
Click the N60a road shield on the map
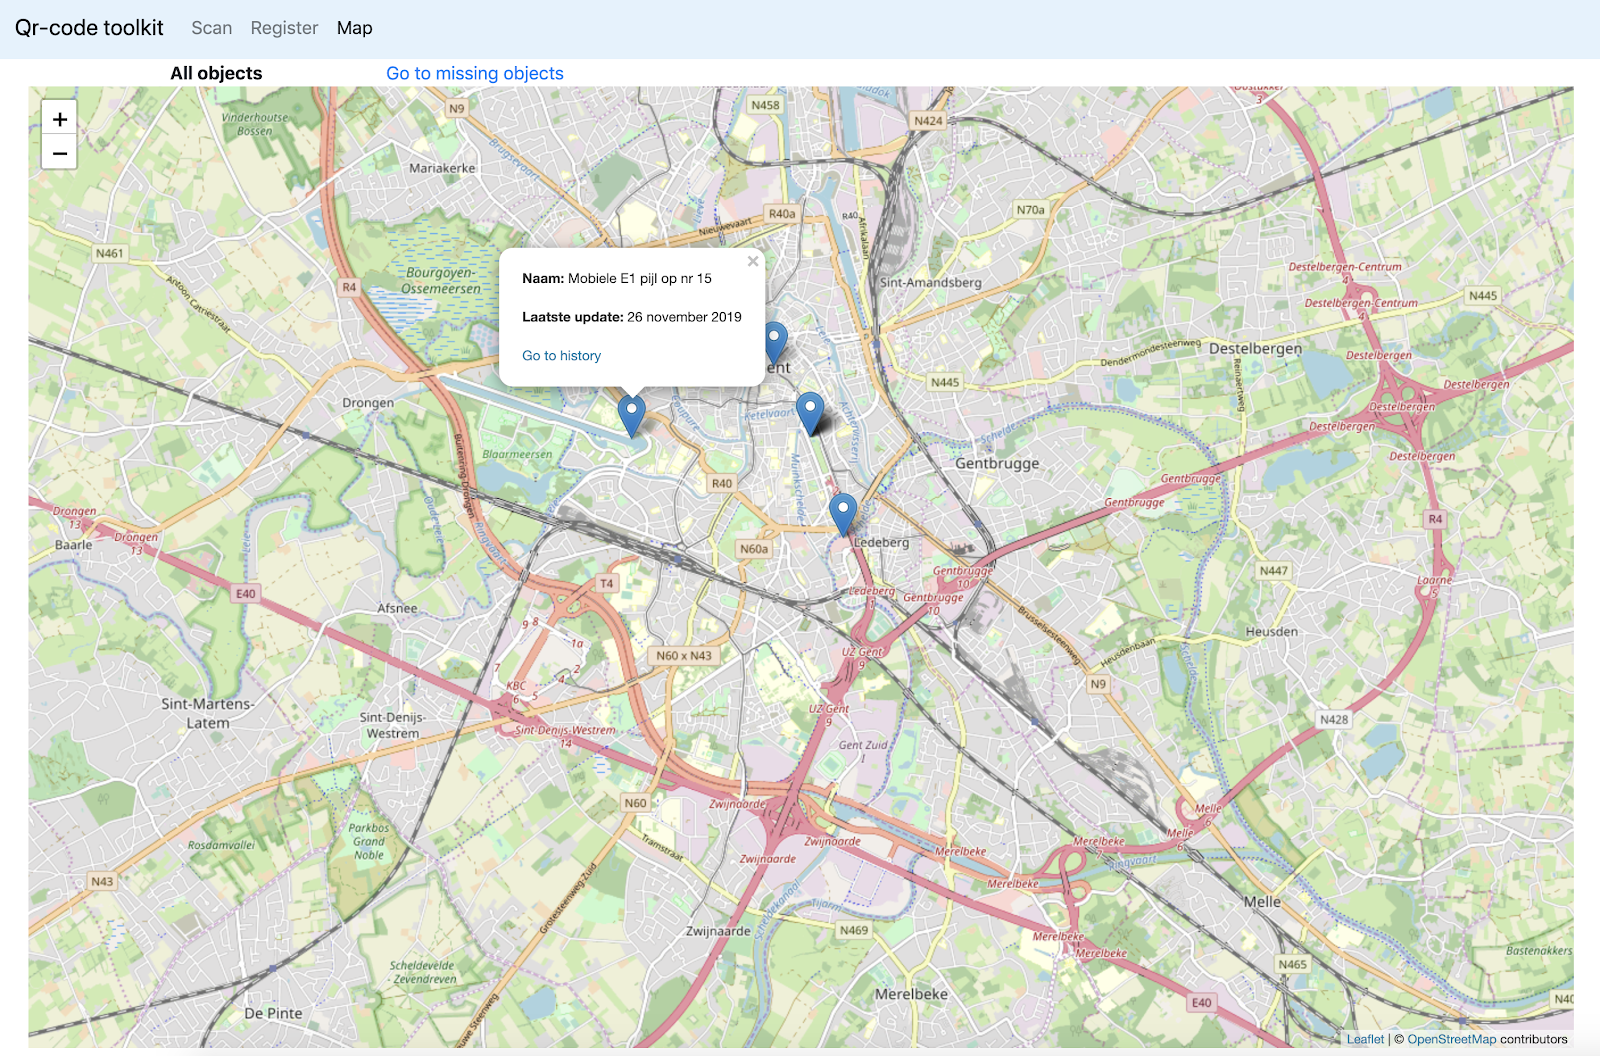(754, 549)
